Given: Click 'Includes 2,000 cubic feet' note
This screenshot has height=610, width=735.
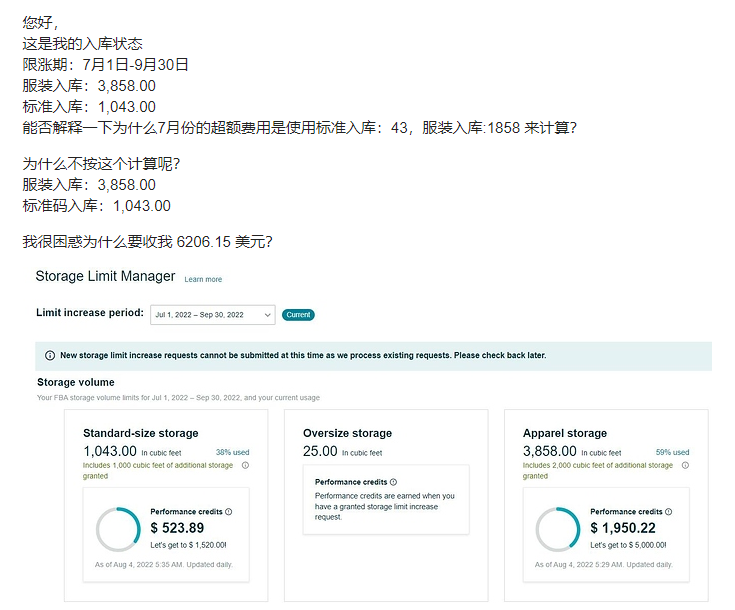Looking at the screenshot, I should click(598, 470).
